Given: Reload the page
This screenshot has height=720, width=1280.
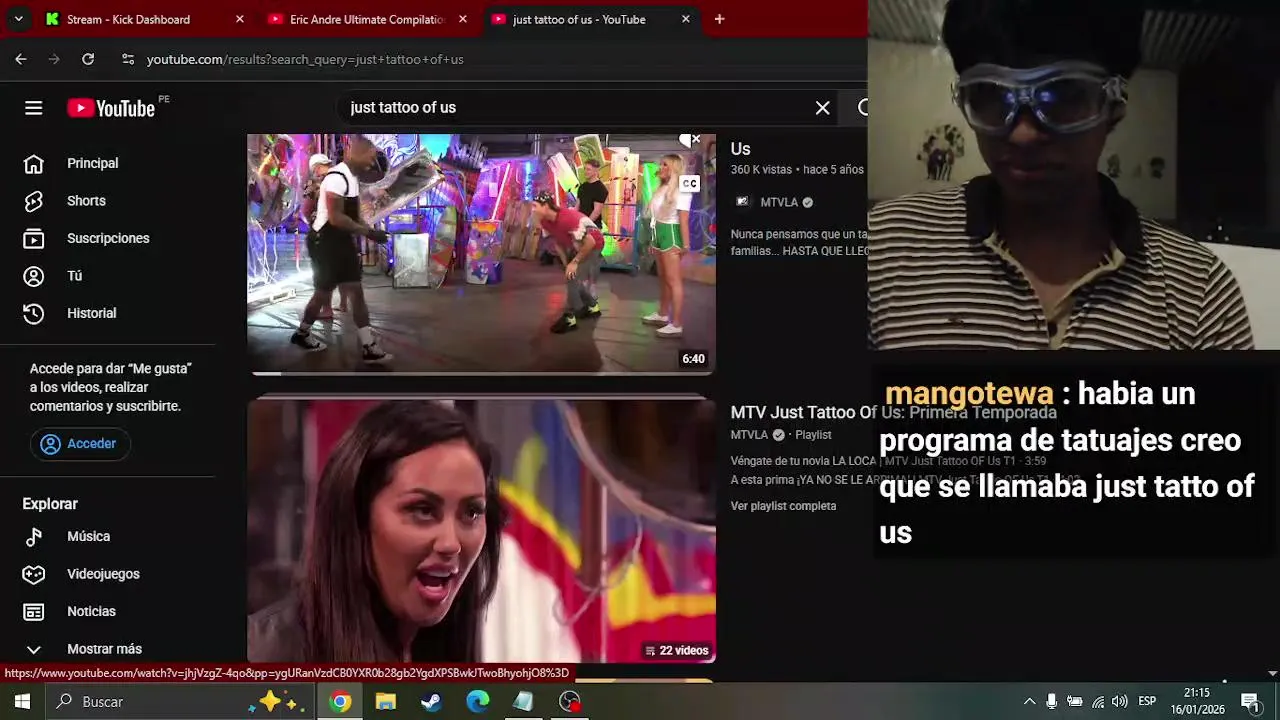Looking at the screenshot, I should 88,59.
